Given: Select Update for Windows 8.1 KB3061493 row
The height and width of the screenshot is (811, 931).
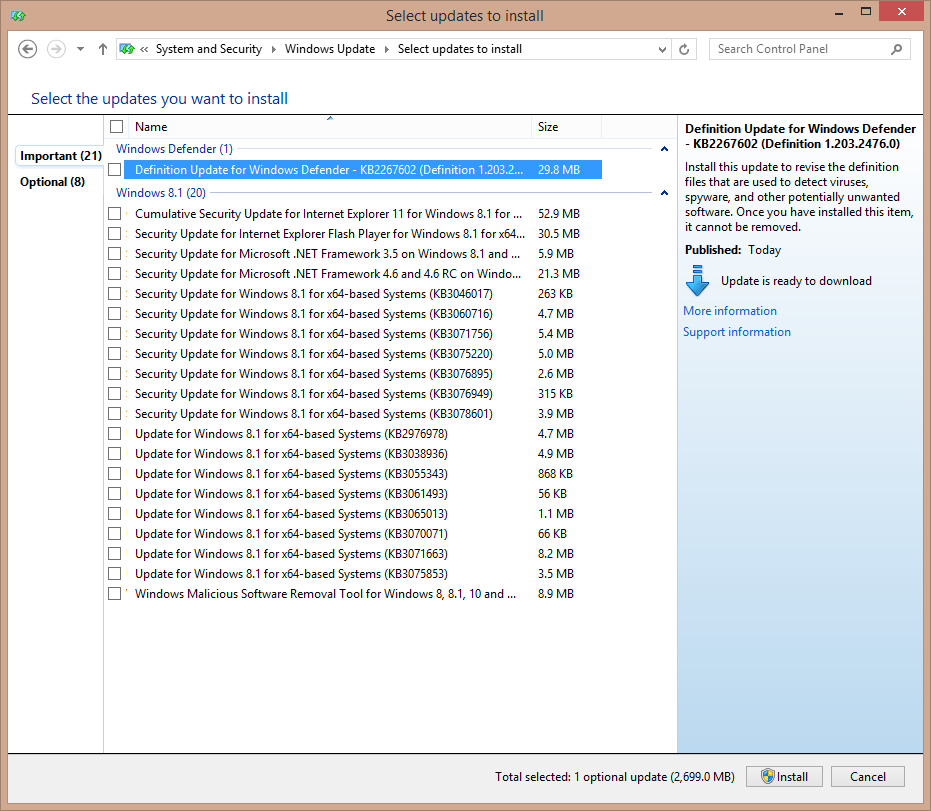Looking at the screenshot, I should coord(363,494).
